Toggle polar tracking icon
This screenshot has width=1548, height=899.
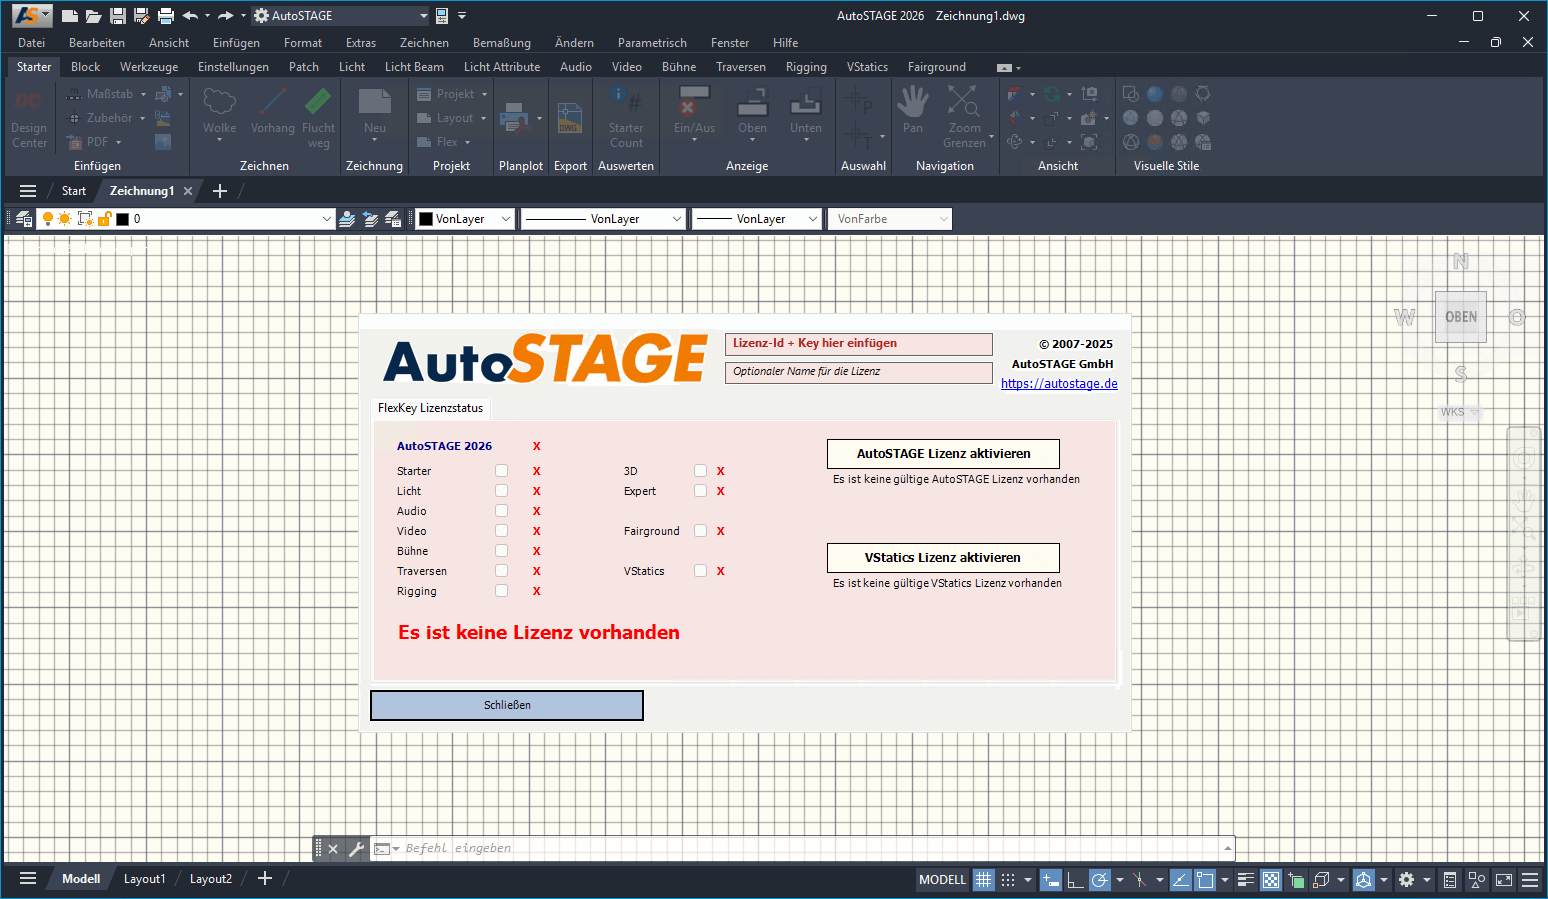point(1099,880)
